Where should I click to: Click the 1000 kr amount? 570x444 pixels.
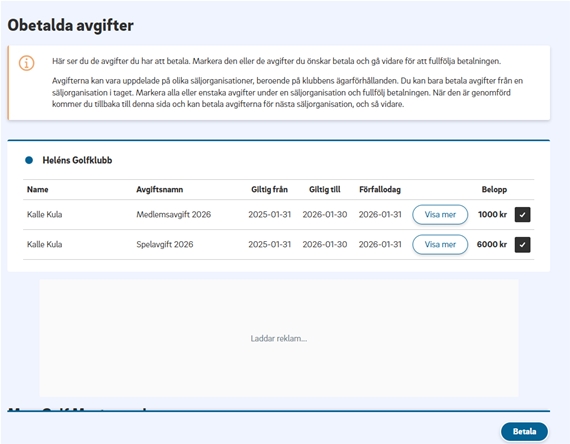pos(492,215)
